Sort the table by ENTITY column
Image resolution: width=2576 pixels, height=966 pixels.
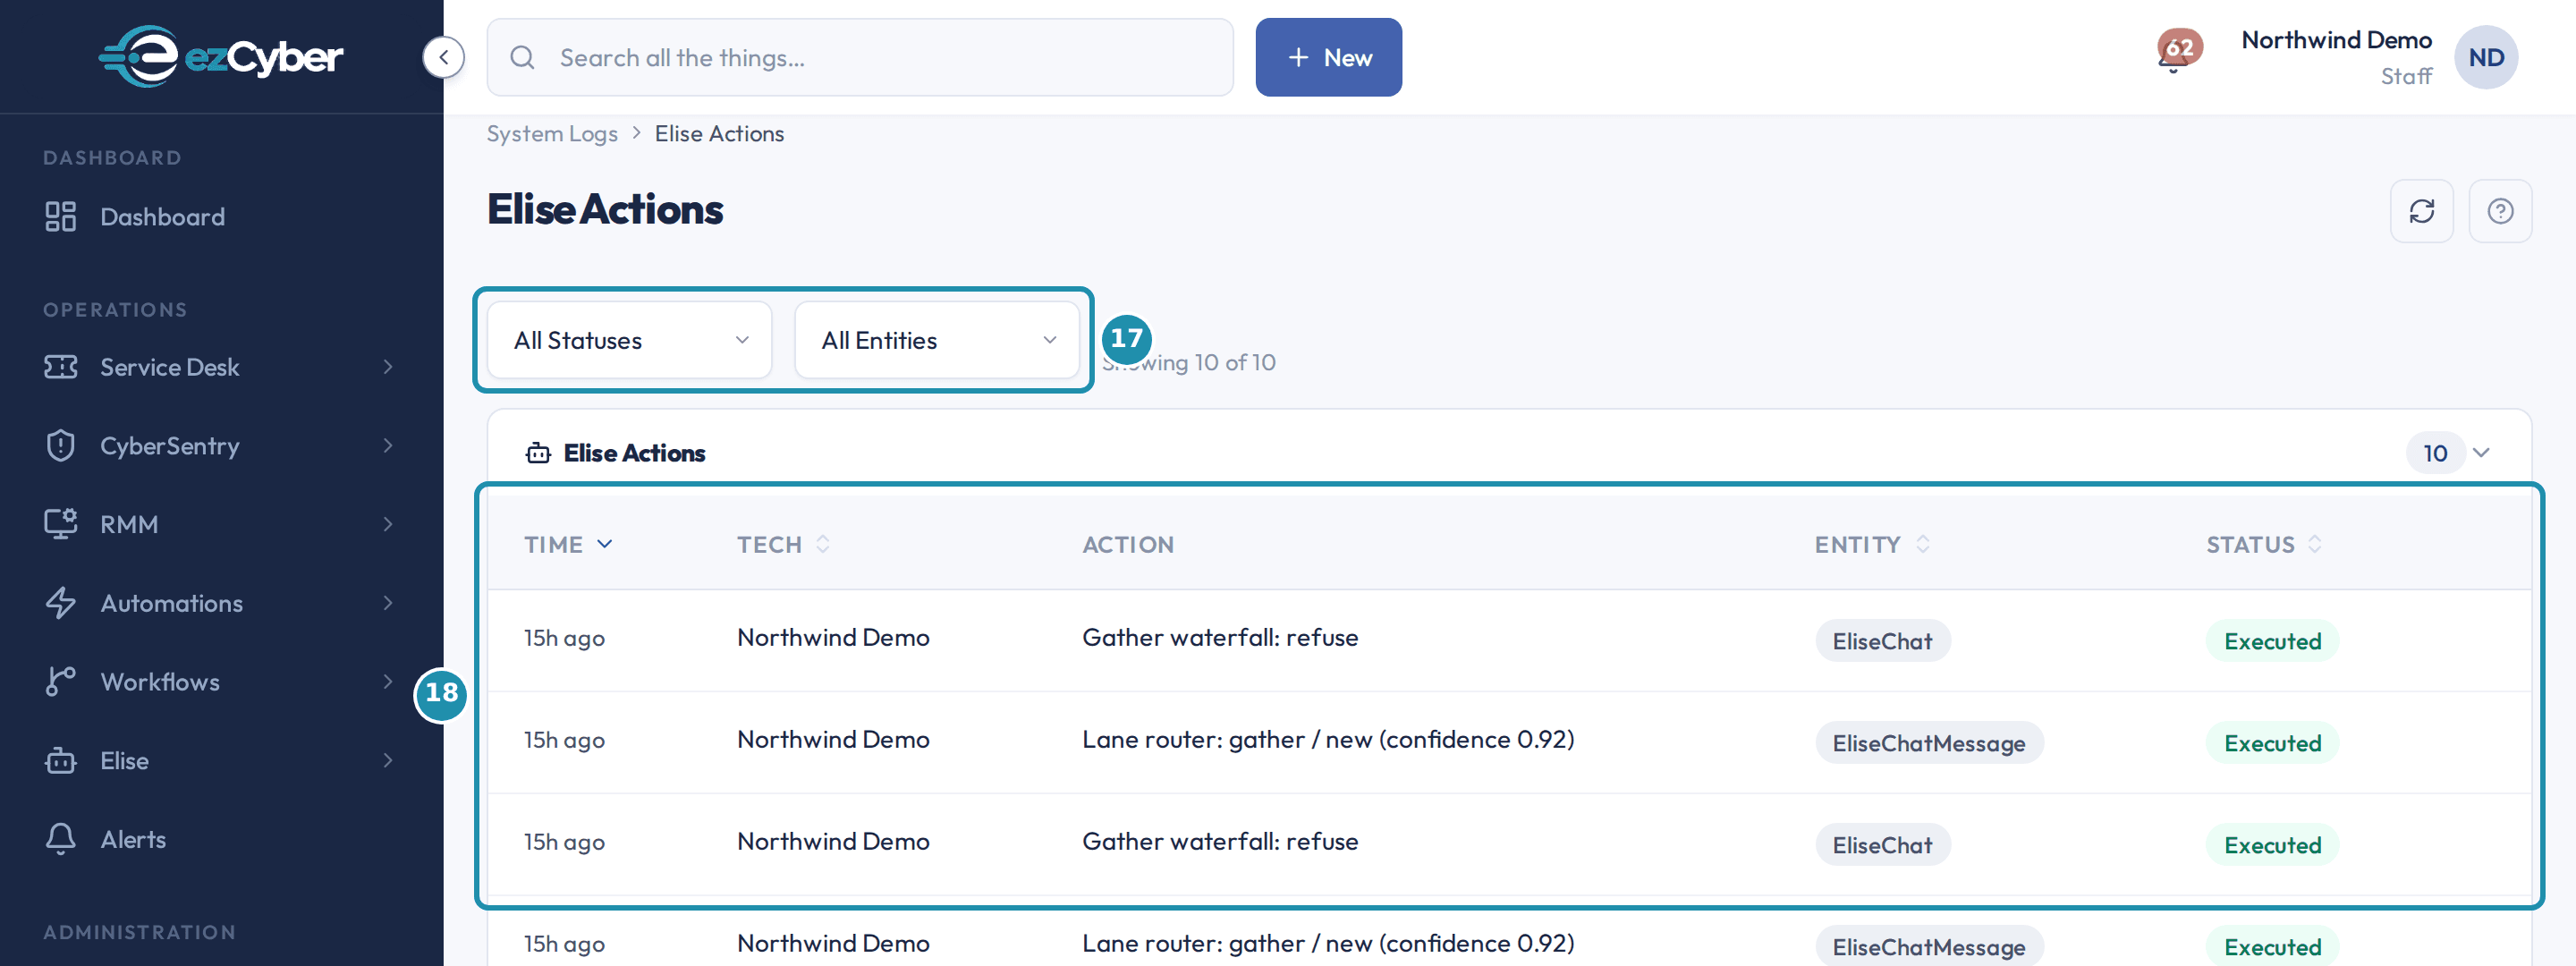pyautogui.click(x=1871, y=544)
